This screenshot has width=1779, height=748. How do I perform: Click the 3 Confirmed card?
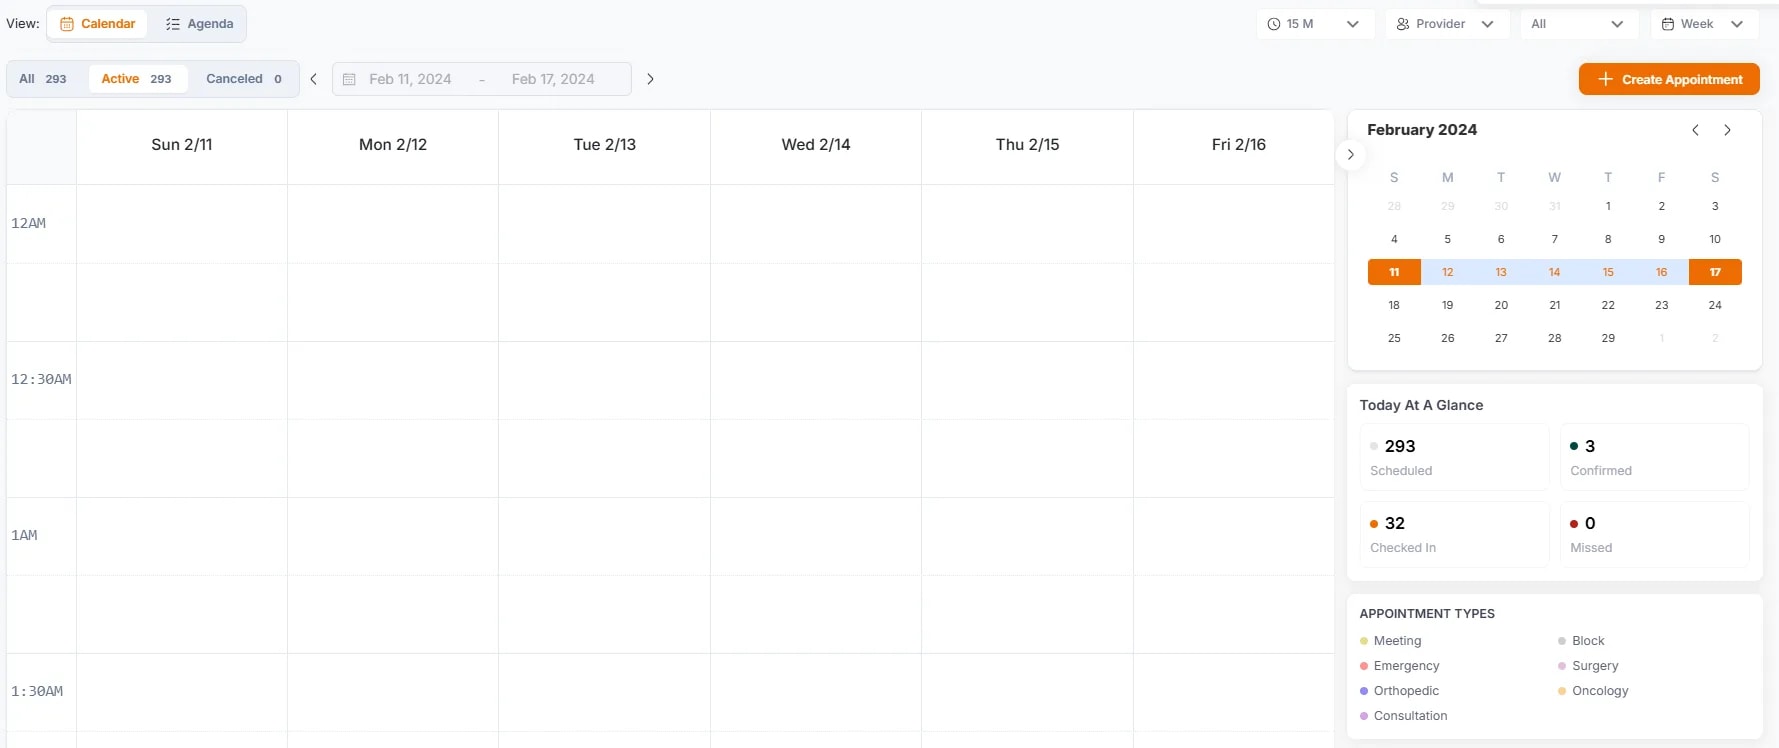pos(1654,457)
